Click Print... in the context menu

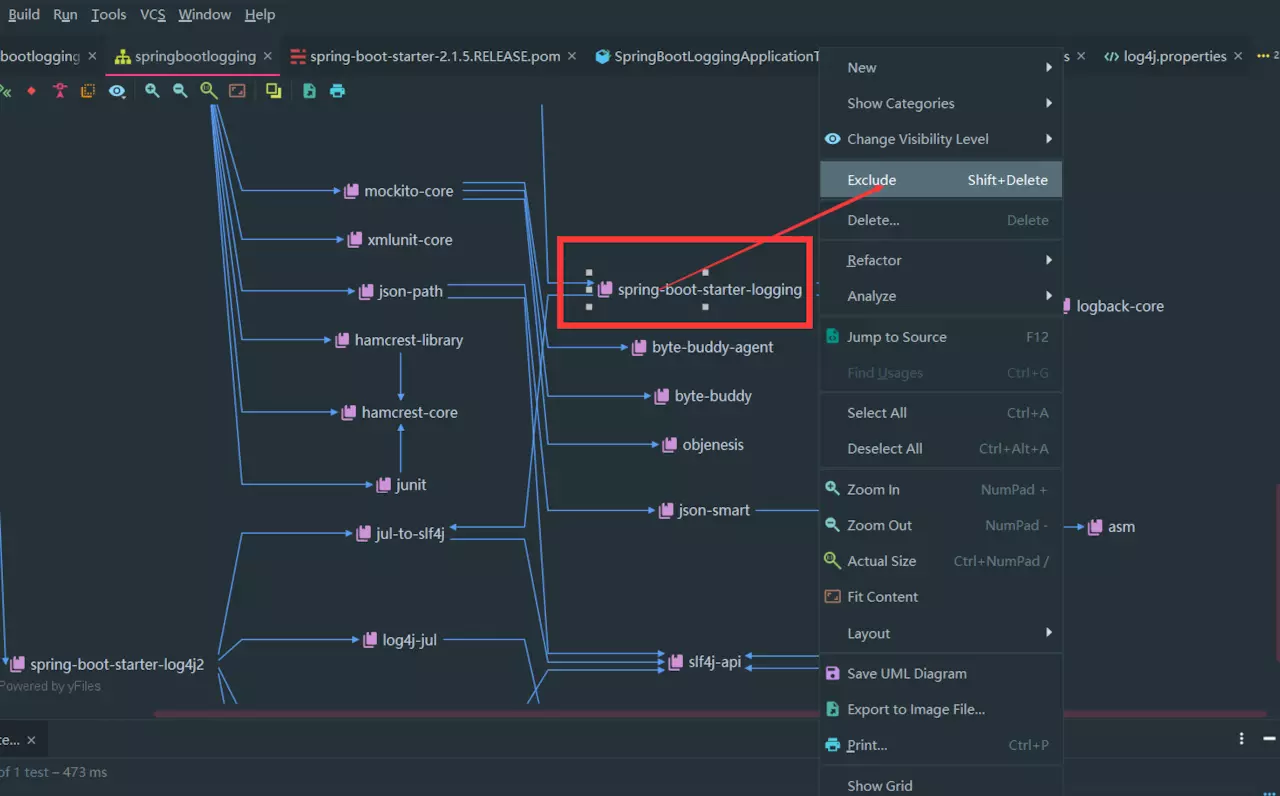[940, 745]
